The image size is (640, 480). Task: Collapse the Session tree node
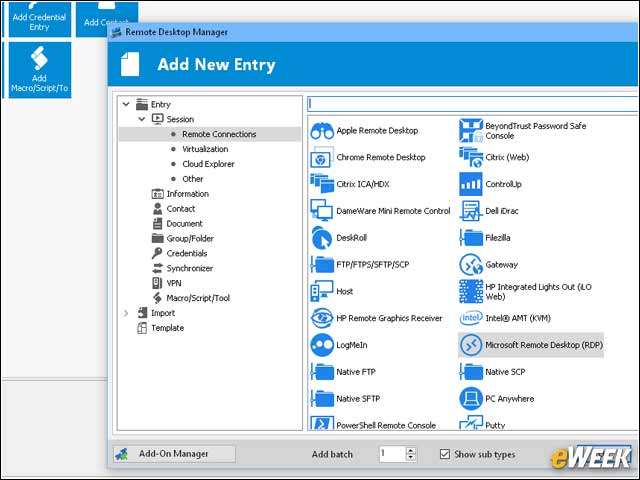coord(142,119)
